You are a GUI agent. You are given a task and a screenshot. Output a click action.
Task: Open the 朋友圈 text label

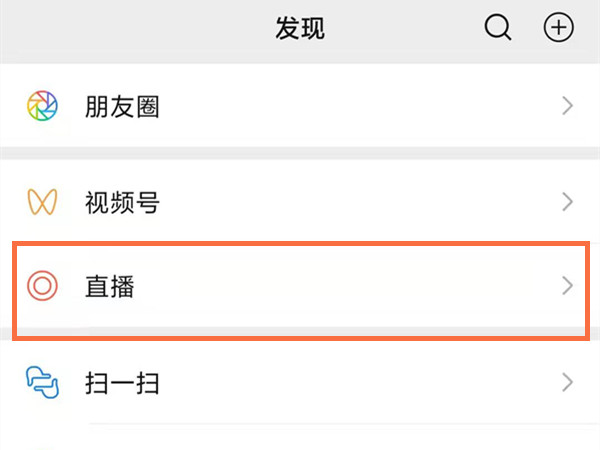pyautogui.click(x=122, y=107)
